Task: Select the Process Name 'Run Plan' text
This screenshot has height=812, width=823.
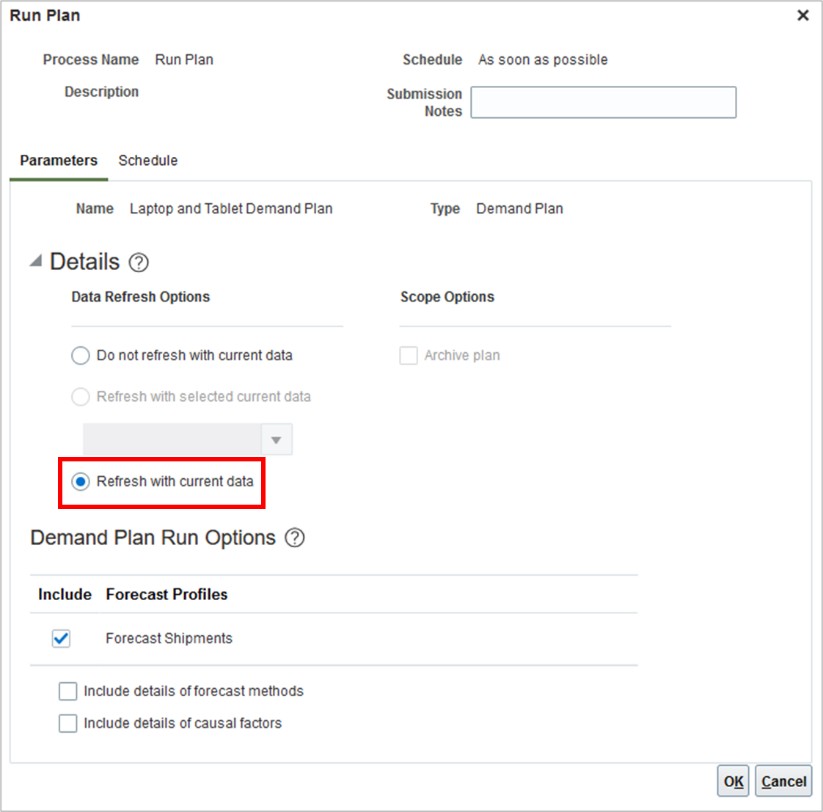Action: click(184, 59)
